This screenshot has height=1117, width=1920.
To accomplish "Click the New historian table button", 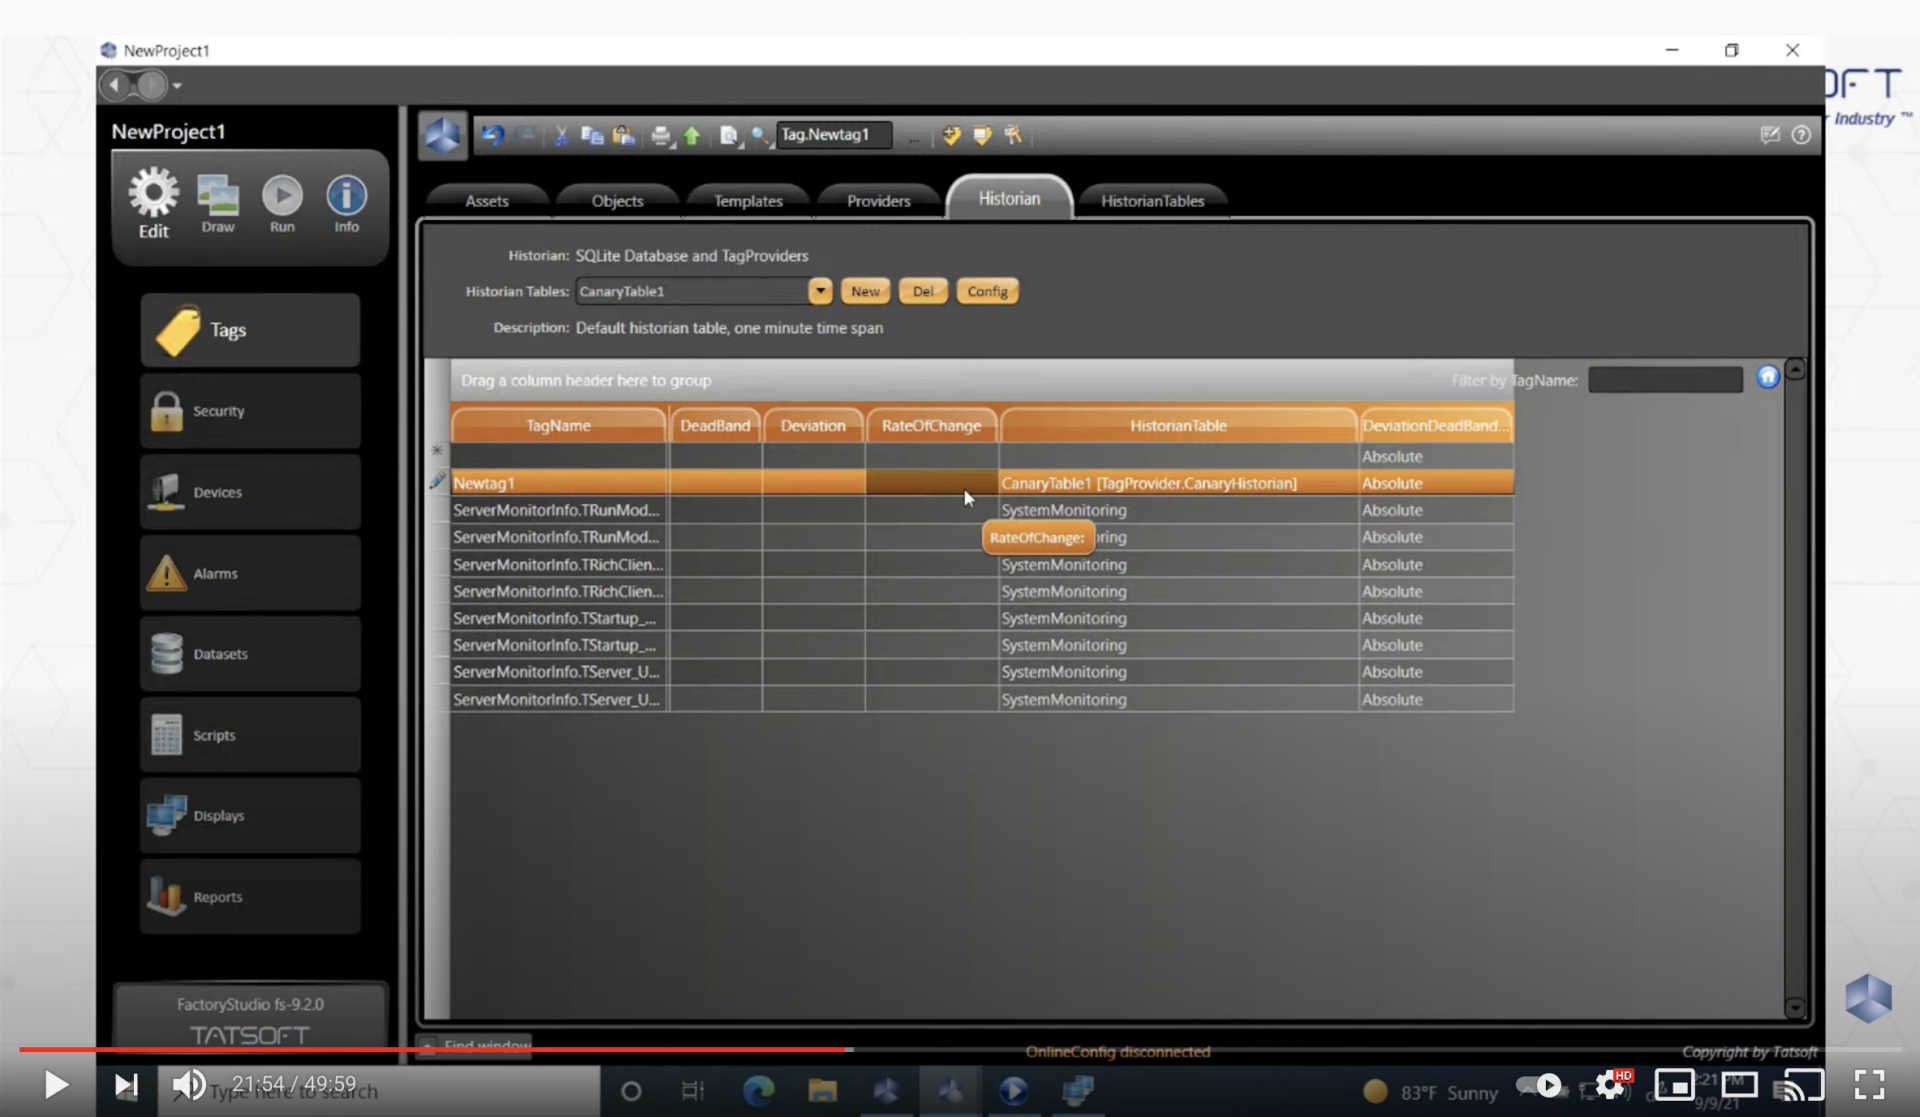I will (x=865, y=291).
